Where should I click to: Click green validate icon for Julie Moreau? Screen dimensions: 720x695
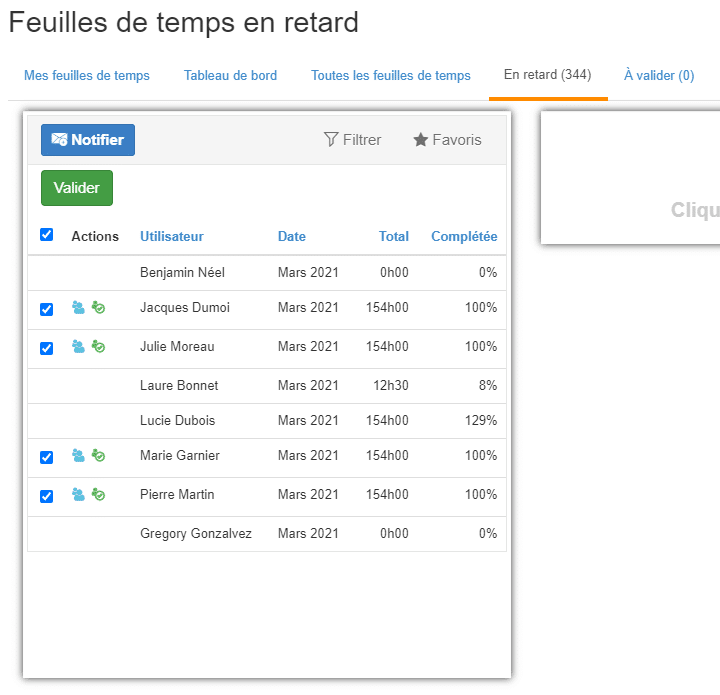pos(98,347)
